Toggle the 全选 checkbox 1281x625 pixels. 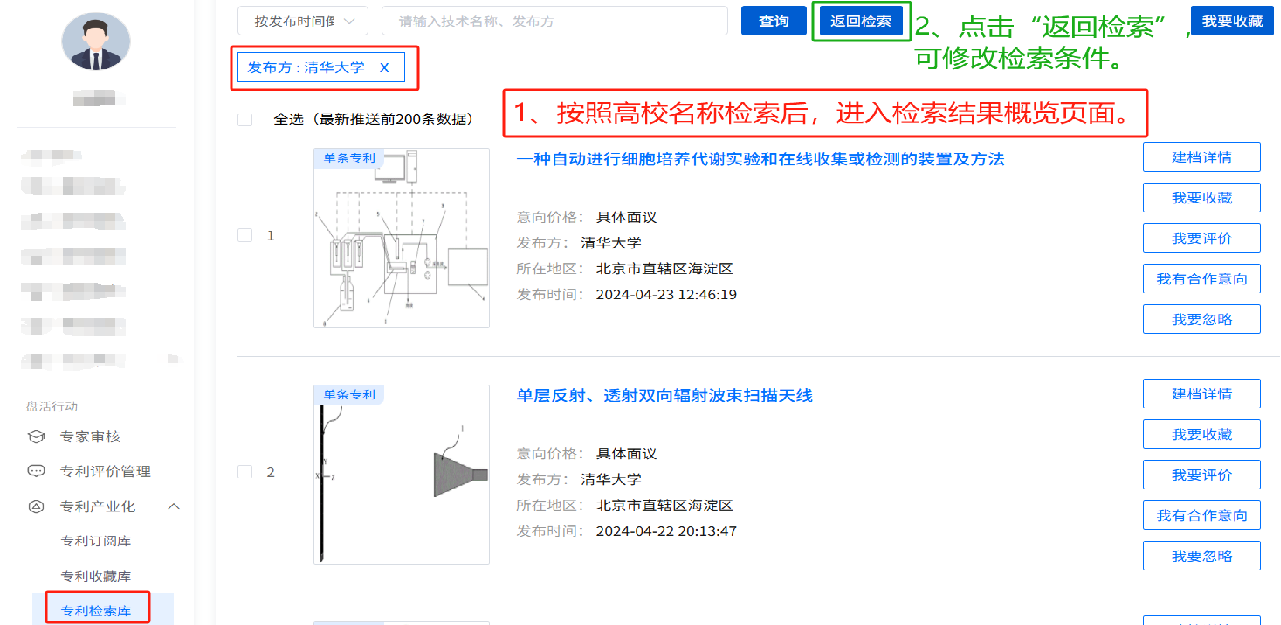245,120
